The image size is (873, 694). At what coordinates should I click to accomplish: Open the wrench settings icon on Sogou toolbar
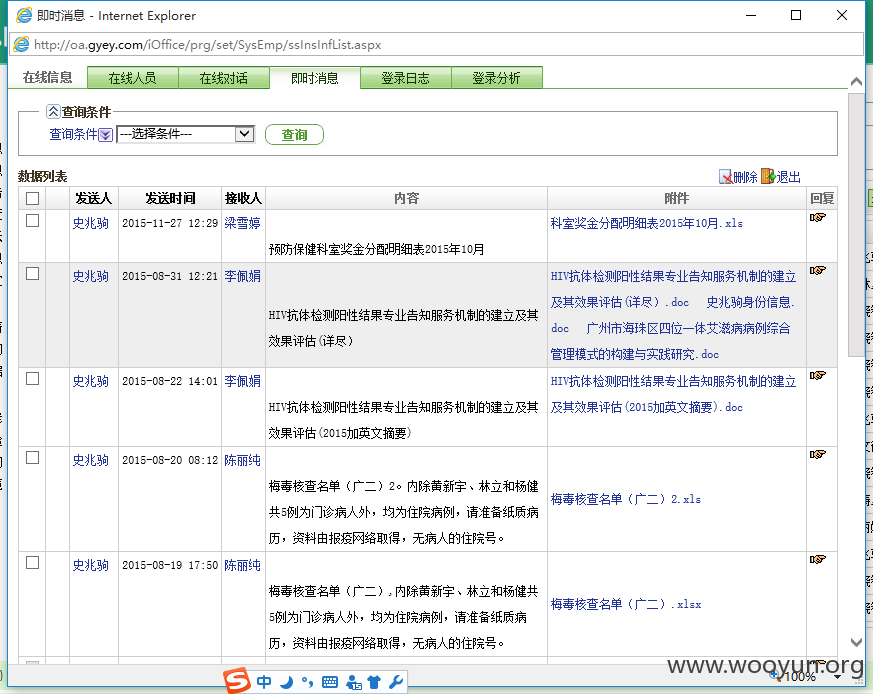pyautogui.click(x=396, y=682)
